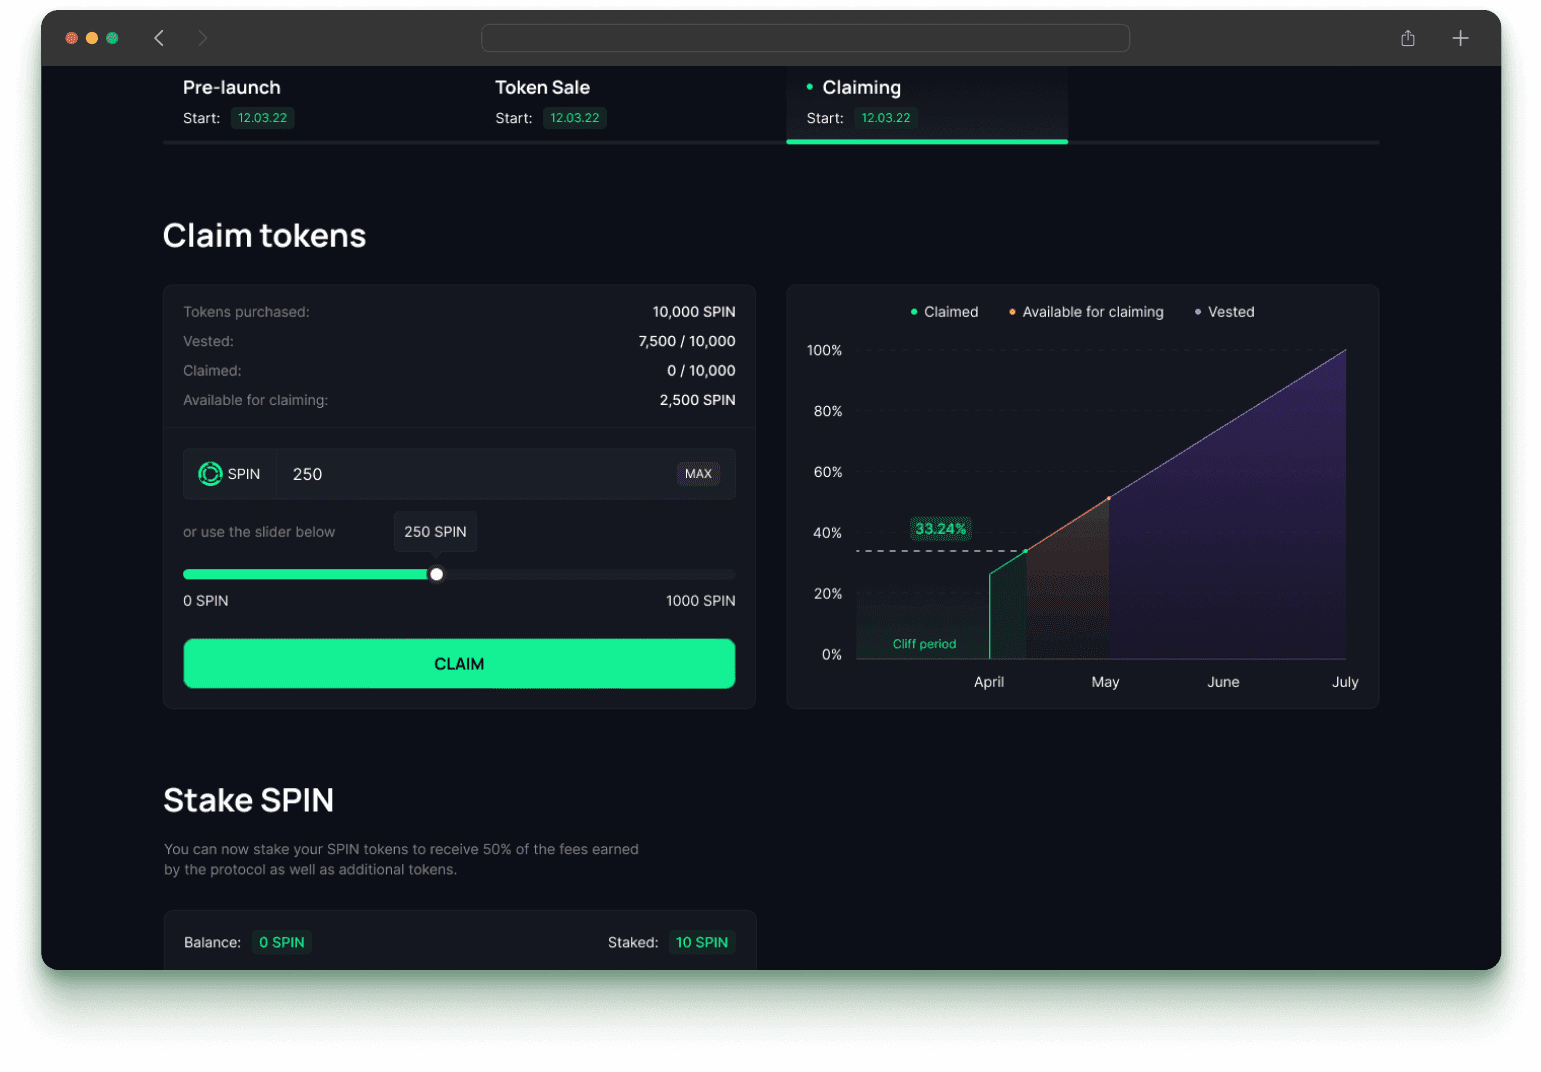Toggle the Available for claiming legend item
This screenshot has height=1072, width=1541.
(1086, 312)
